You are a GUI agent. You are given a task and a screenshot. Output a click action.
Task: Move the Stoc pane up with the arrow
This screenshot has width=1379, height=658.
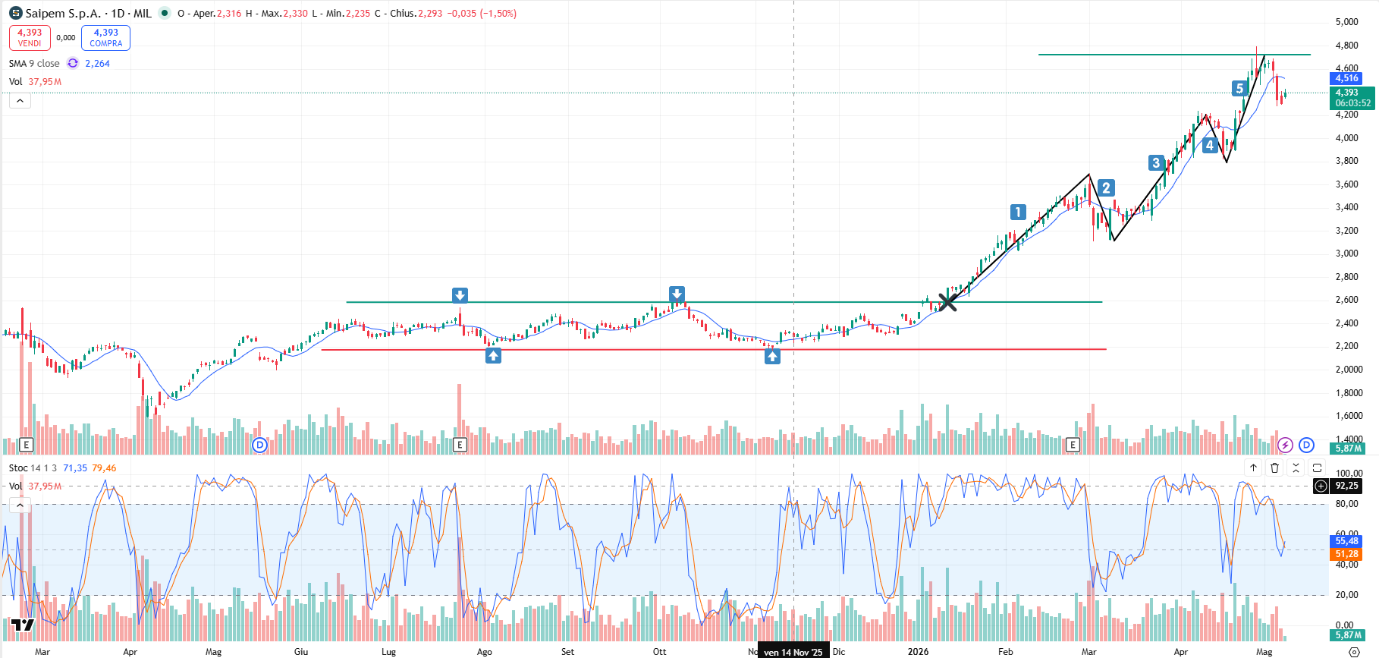pos(1253,467)
